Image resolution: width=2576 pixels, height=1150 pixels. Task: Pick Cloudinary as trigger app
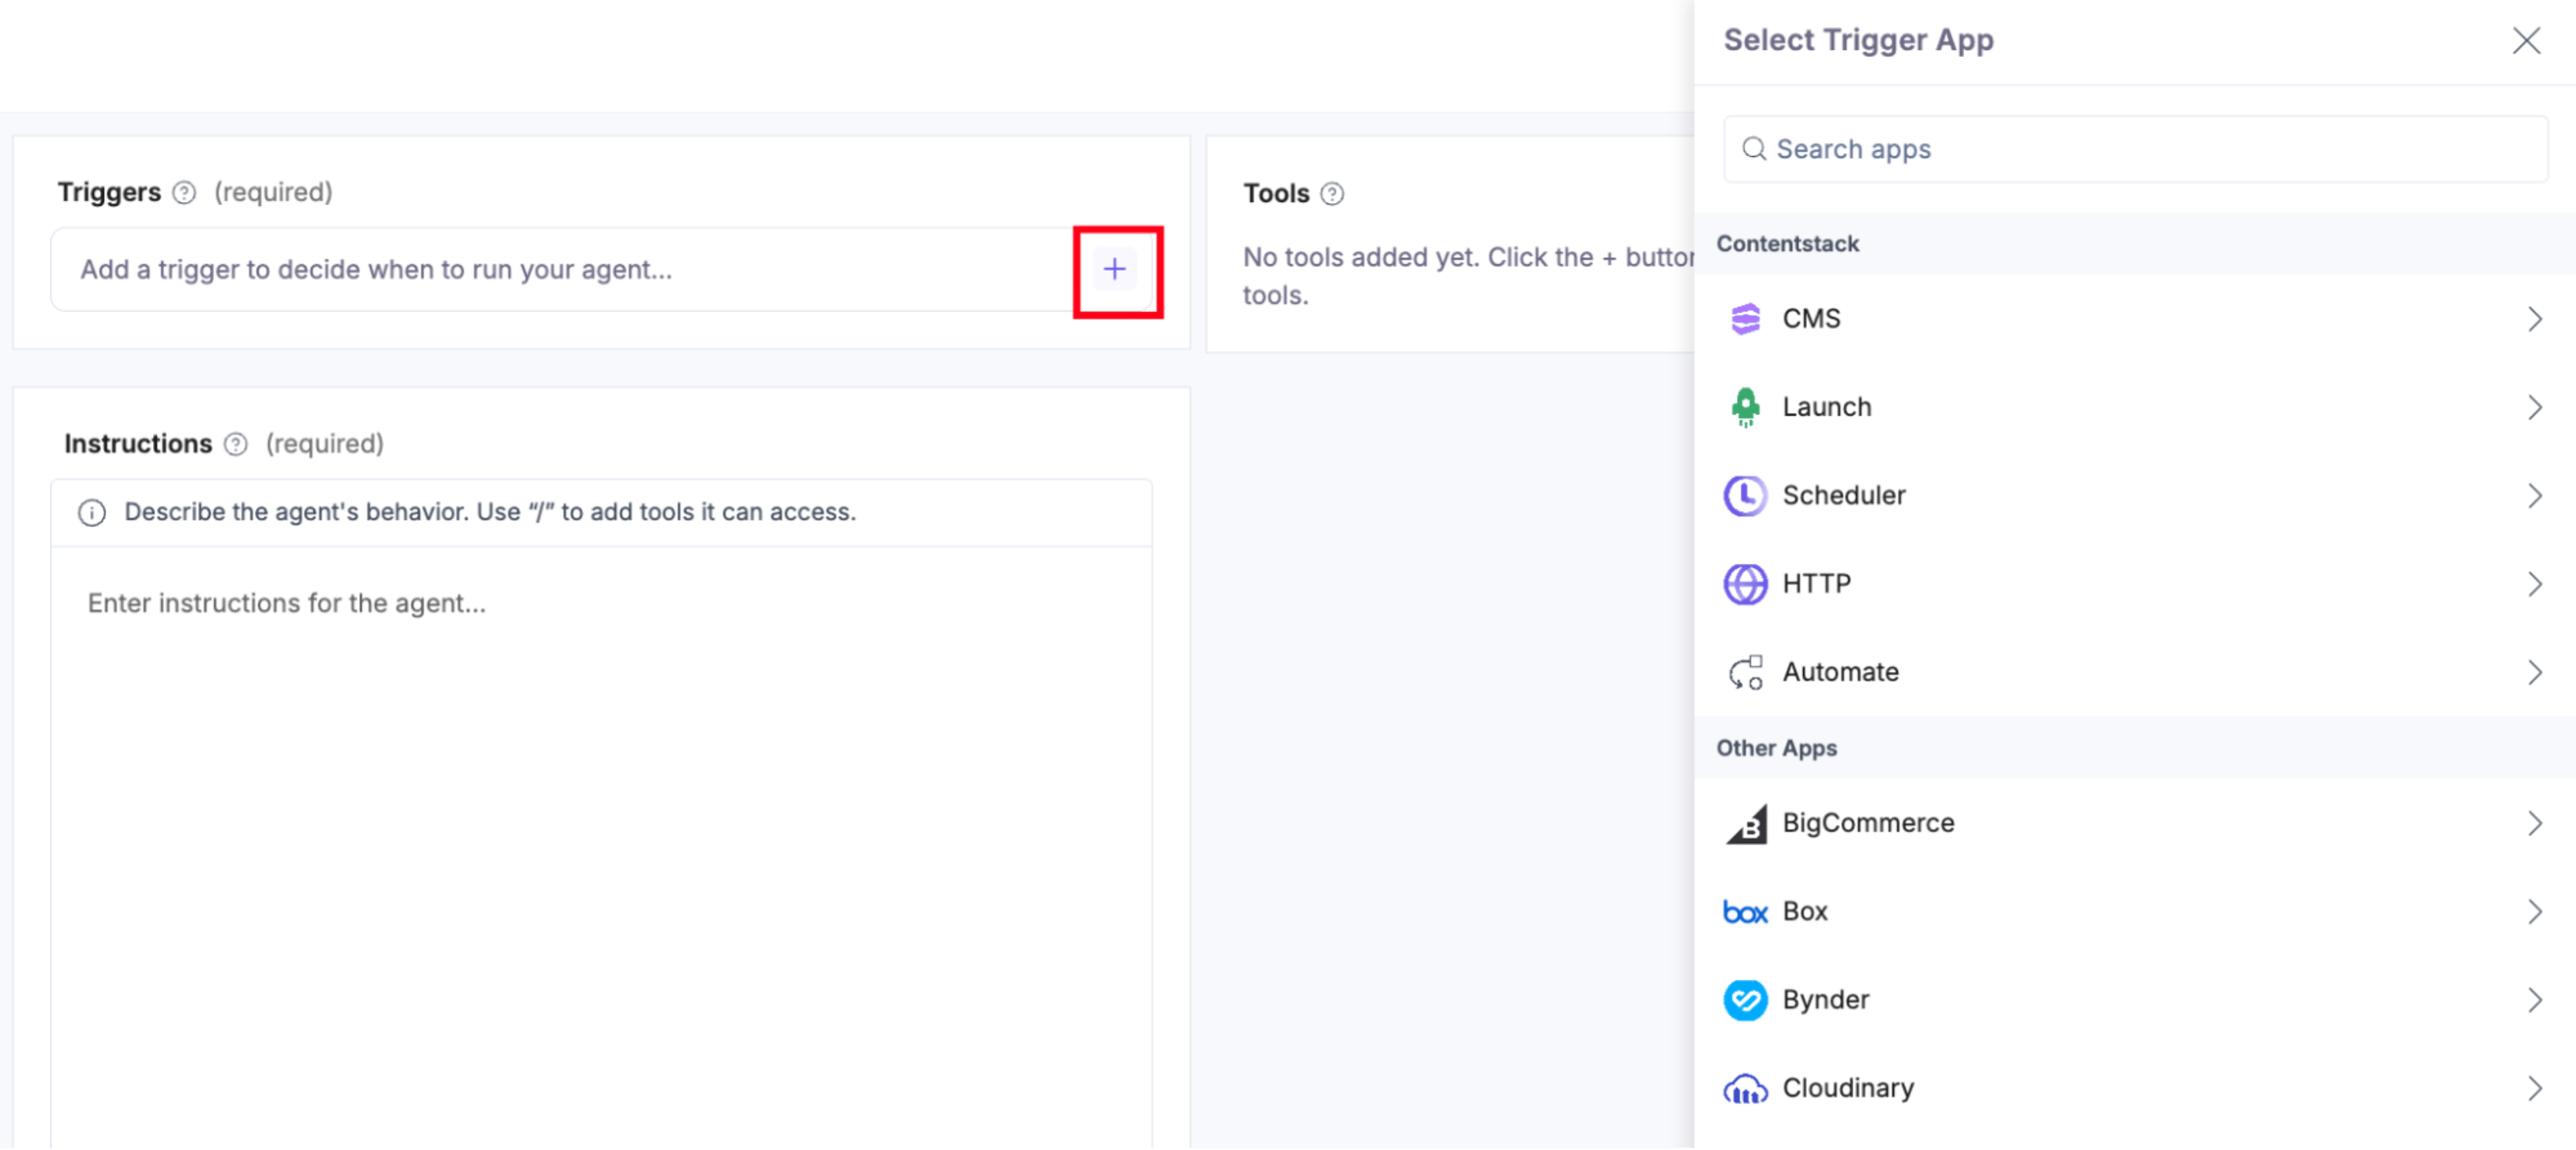coord(2135,1089)
